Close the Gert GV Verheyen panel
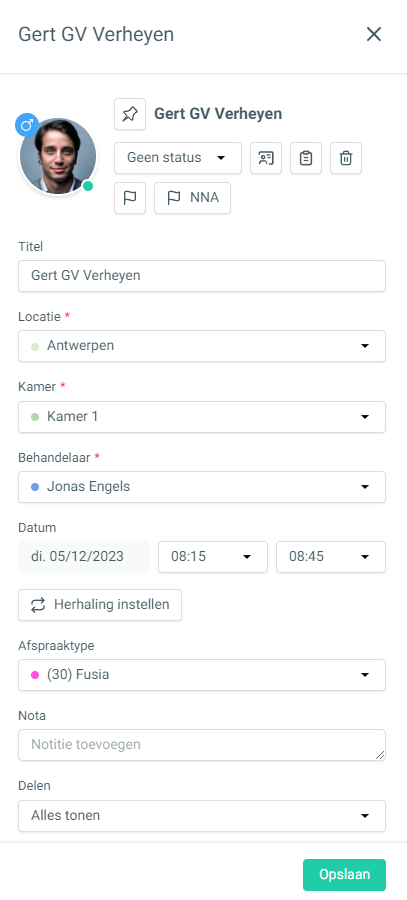This screenshot has width=407, height=900. pos(374,34)
